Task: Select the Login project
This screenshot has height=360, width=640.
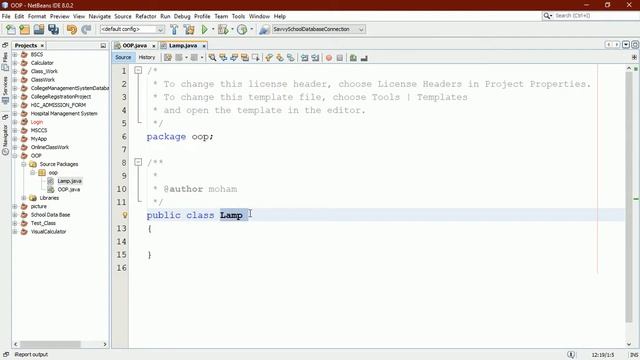Action: pos(37,122)
